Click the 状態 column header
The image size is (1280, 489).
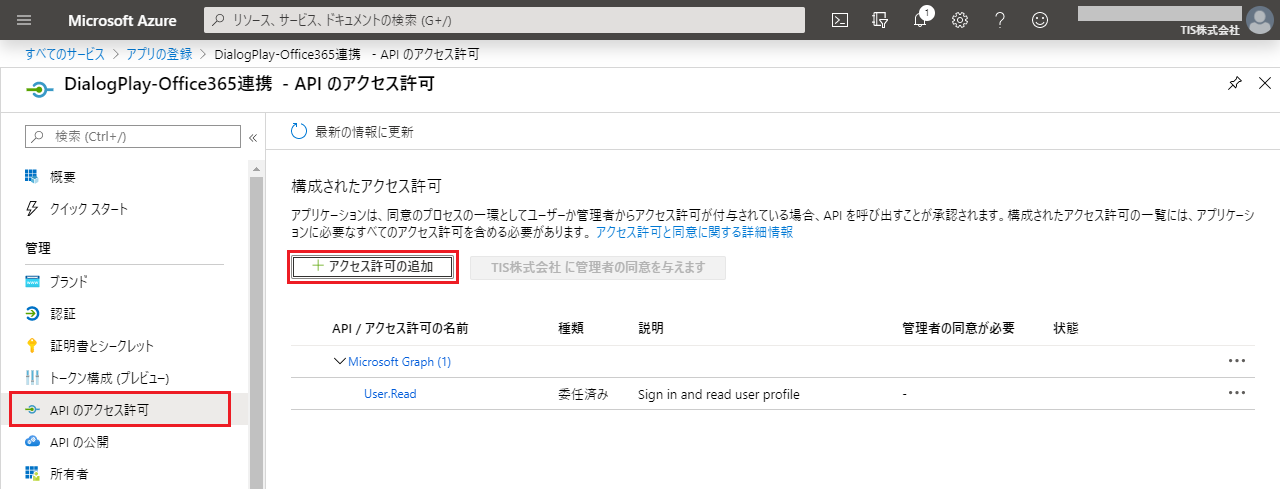[1066, 328]
